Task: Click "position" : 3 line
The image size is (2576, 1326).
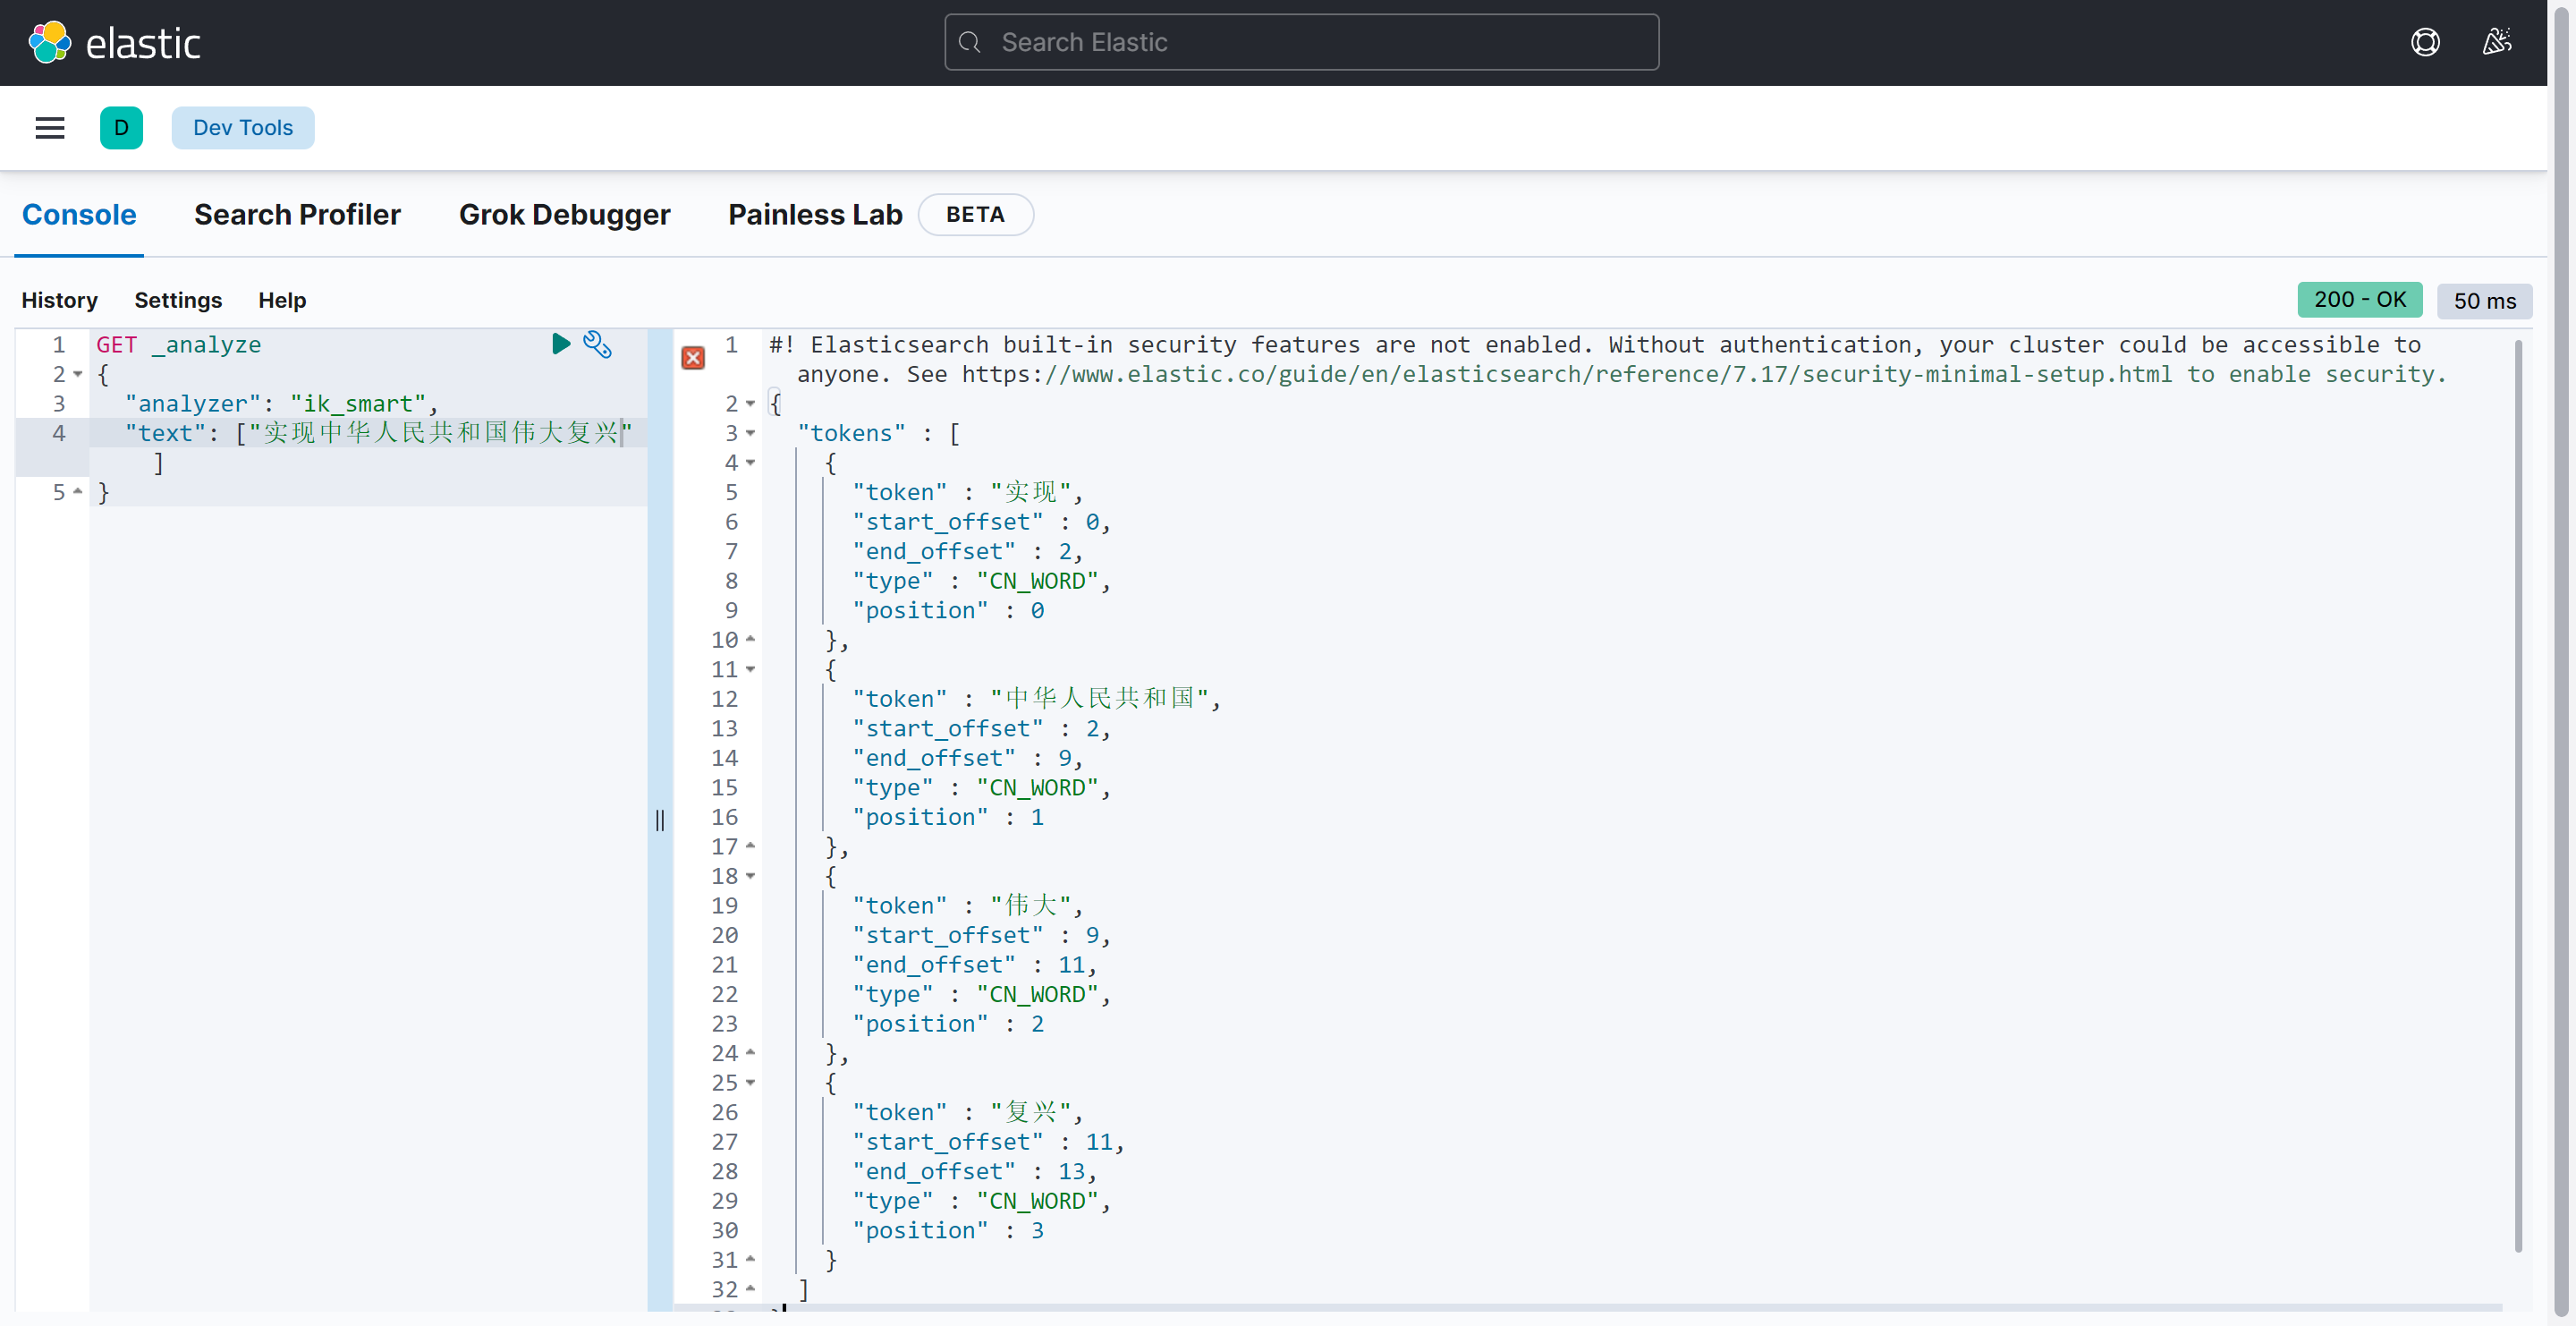Action: (948, 1230)
